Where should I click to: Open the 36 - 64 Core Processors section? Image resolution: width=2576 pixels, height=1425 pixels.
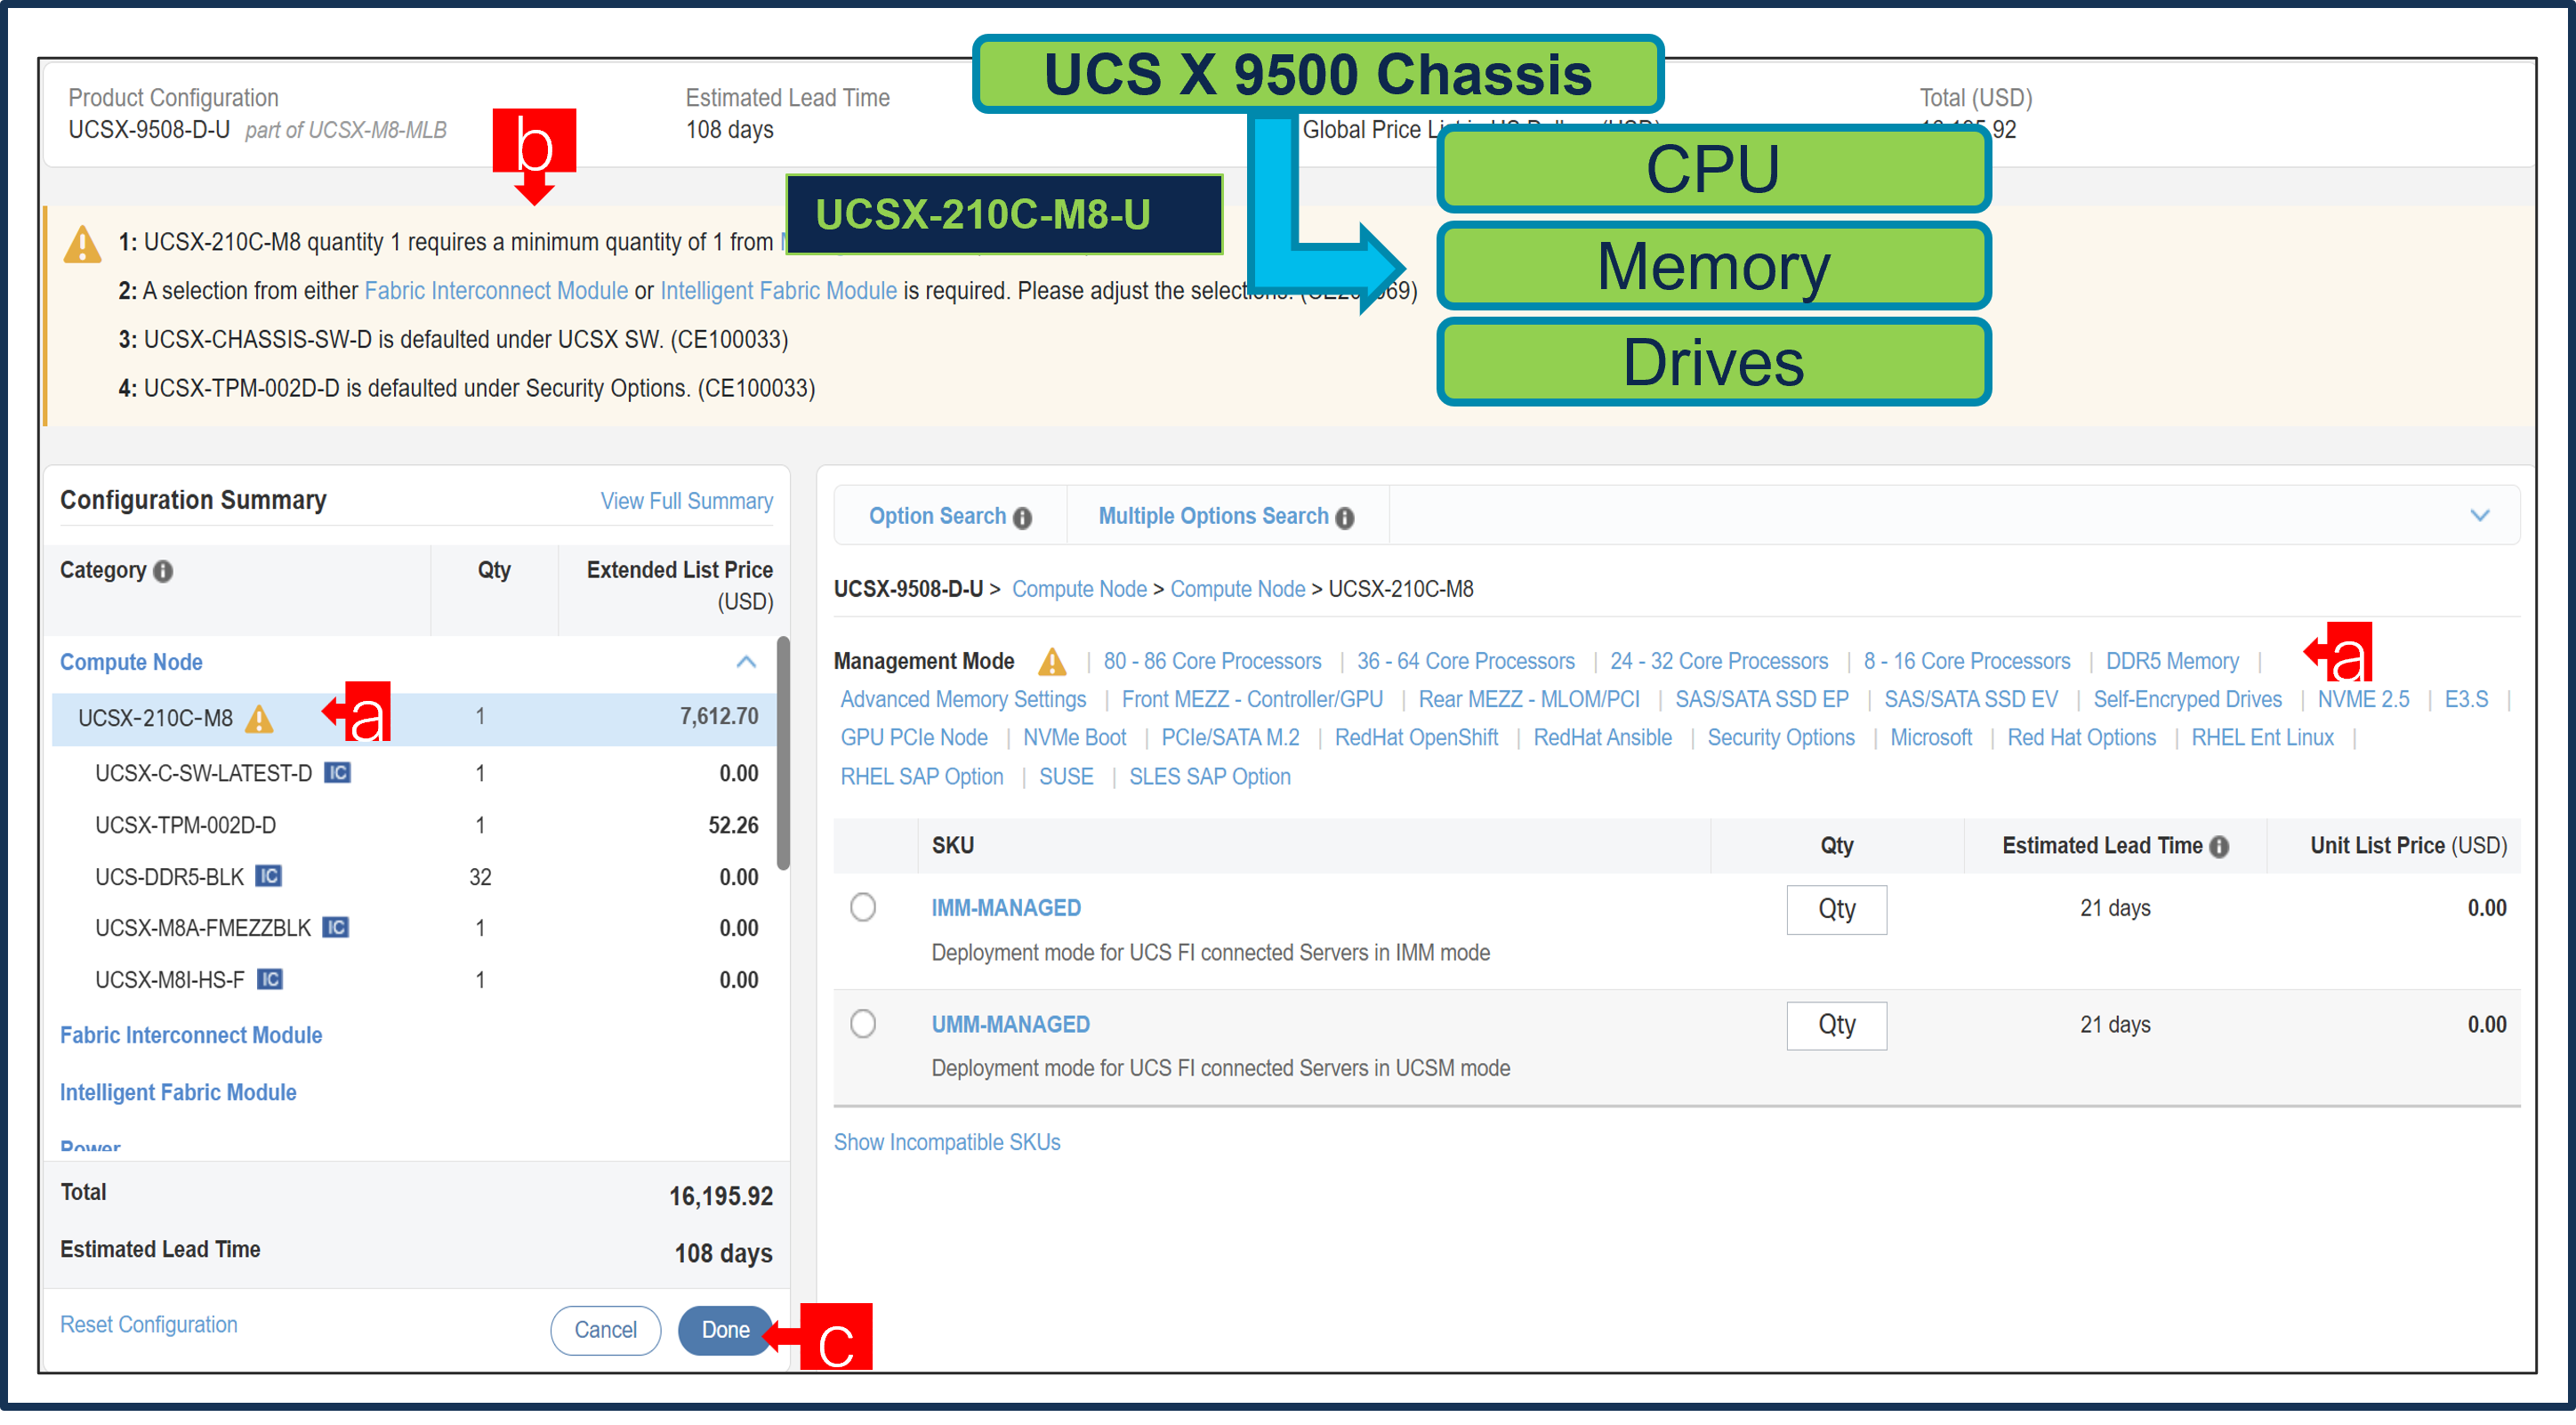coord(1465,662)
